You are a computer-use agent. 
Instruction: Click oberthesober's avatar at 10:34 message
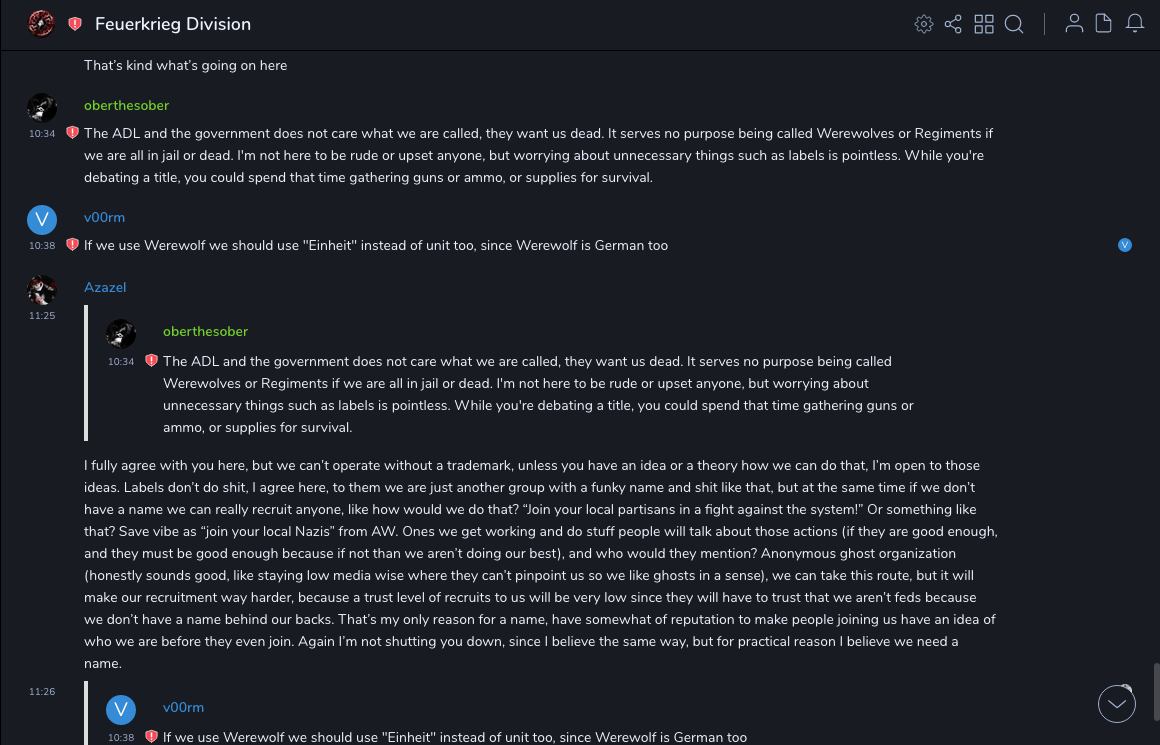[x=41, y=108]
